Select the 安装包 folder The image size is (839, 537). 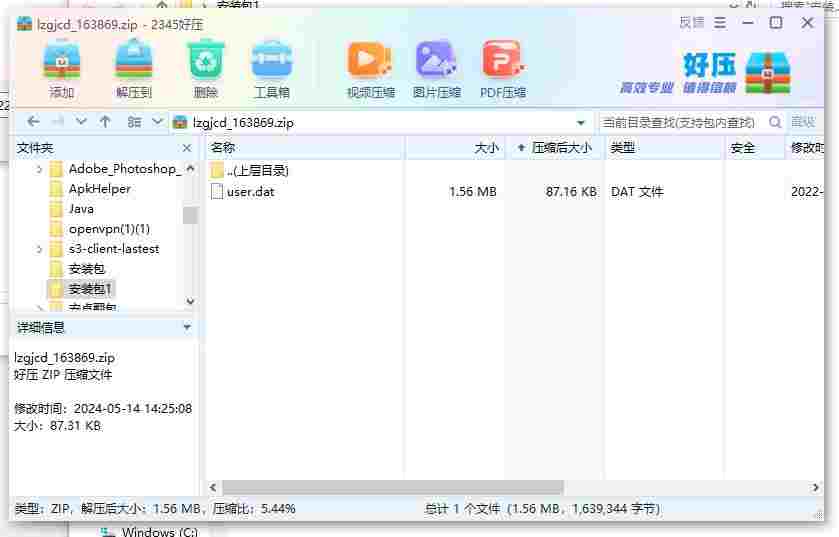tap(77, 269)
